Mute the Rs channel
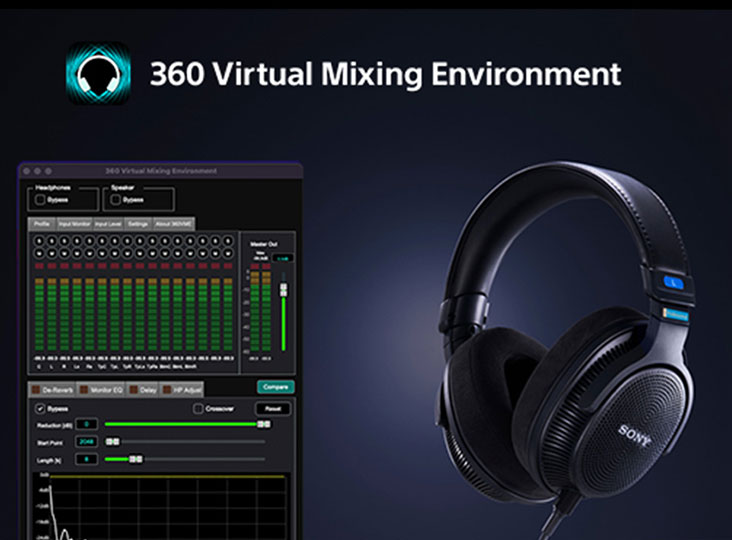 point(90,253)
